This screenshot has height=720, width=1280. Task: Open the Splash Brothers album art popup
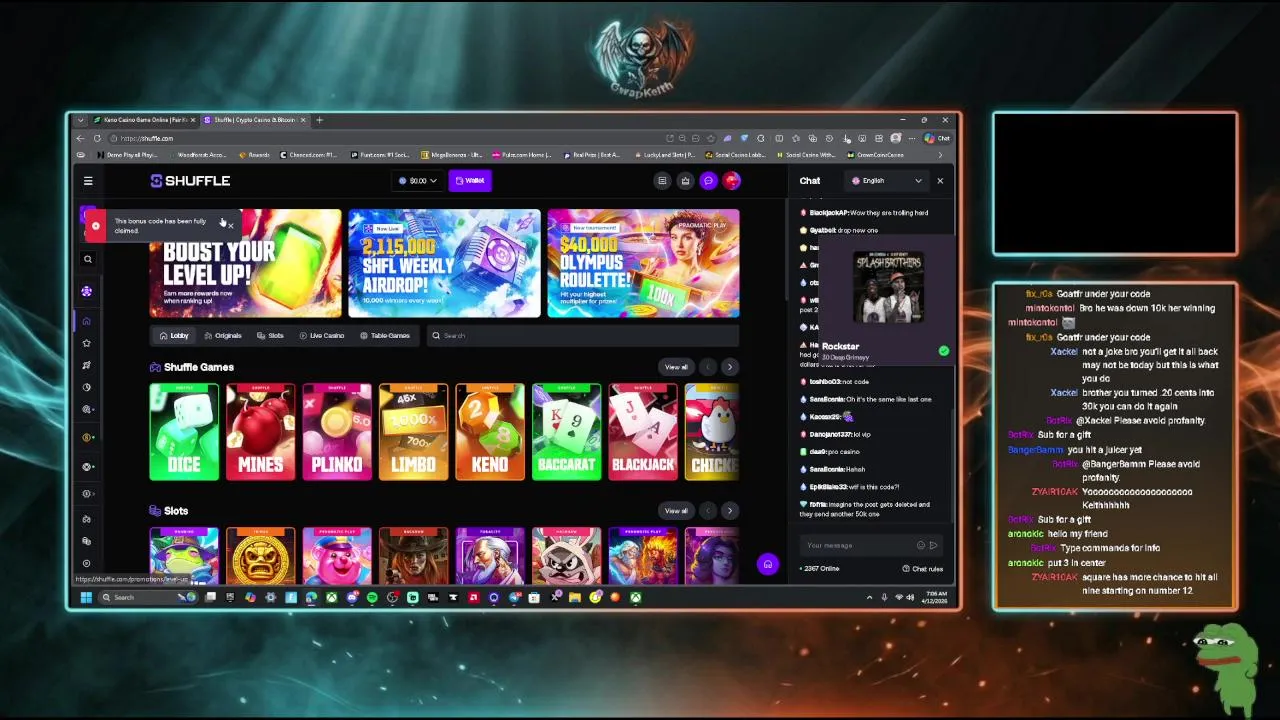[888, 287]
